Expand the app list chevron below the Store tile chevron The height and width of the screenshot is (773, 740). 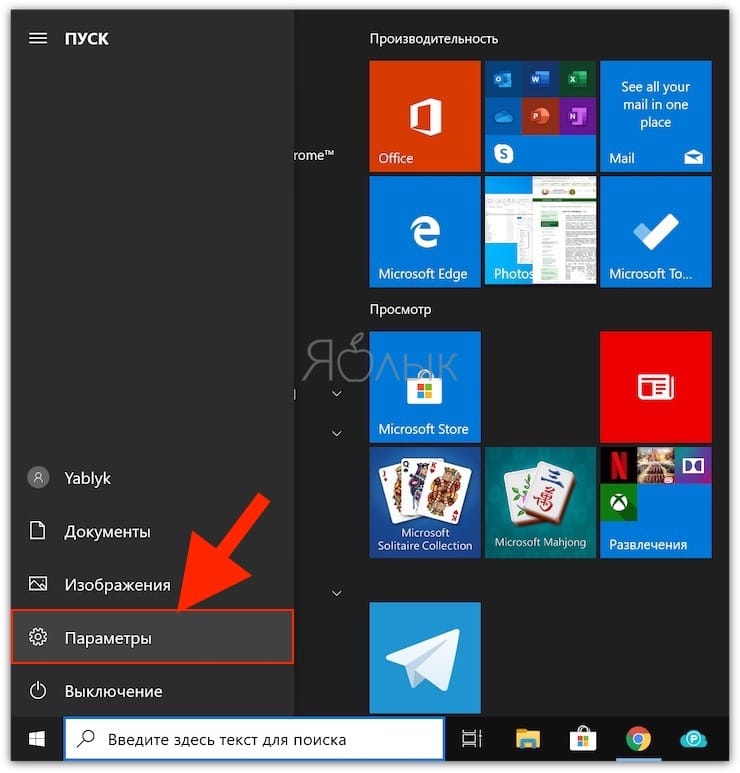coord(337,433)
